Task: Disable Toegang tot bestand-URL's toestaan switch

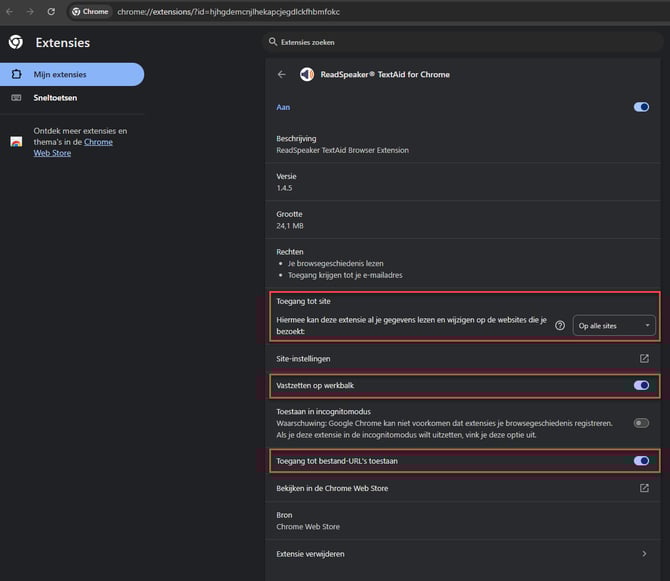Action: (x=641, y=461)
